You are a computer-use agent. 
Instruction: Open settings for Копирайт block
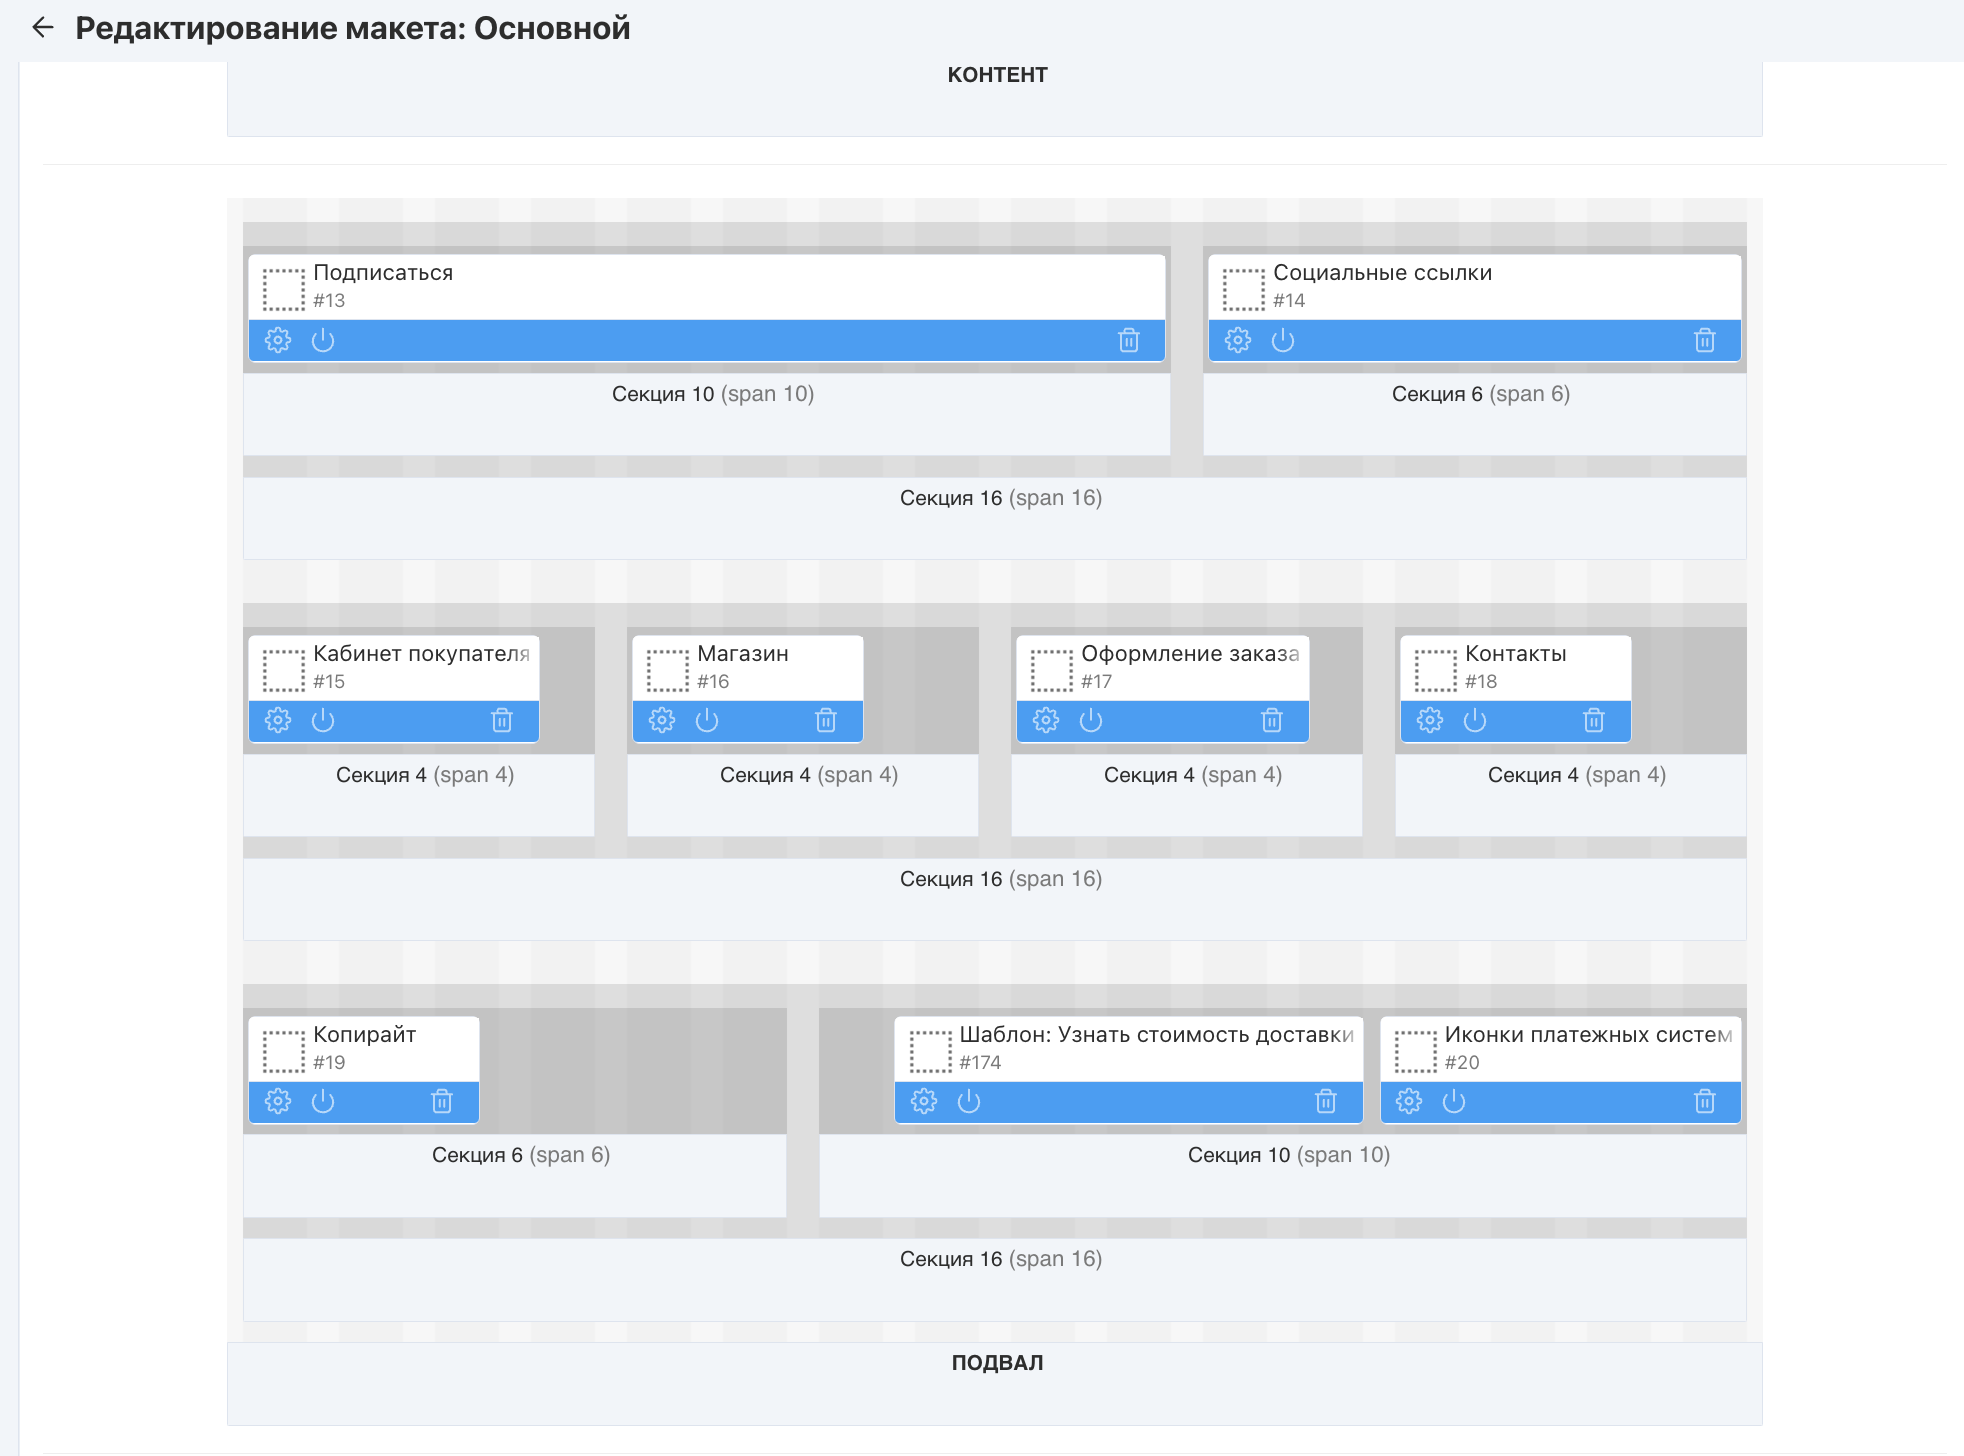click(278, 1102)
